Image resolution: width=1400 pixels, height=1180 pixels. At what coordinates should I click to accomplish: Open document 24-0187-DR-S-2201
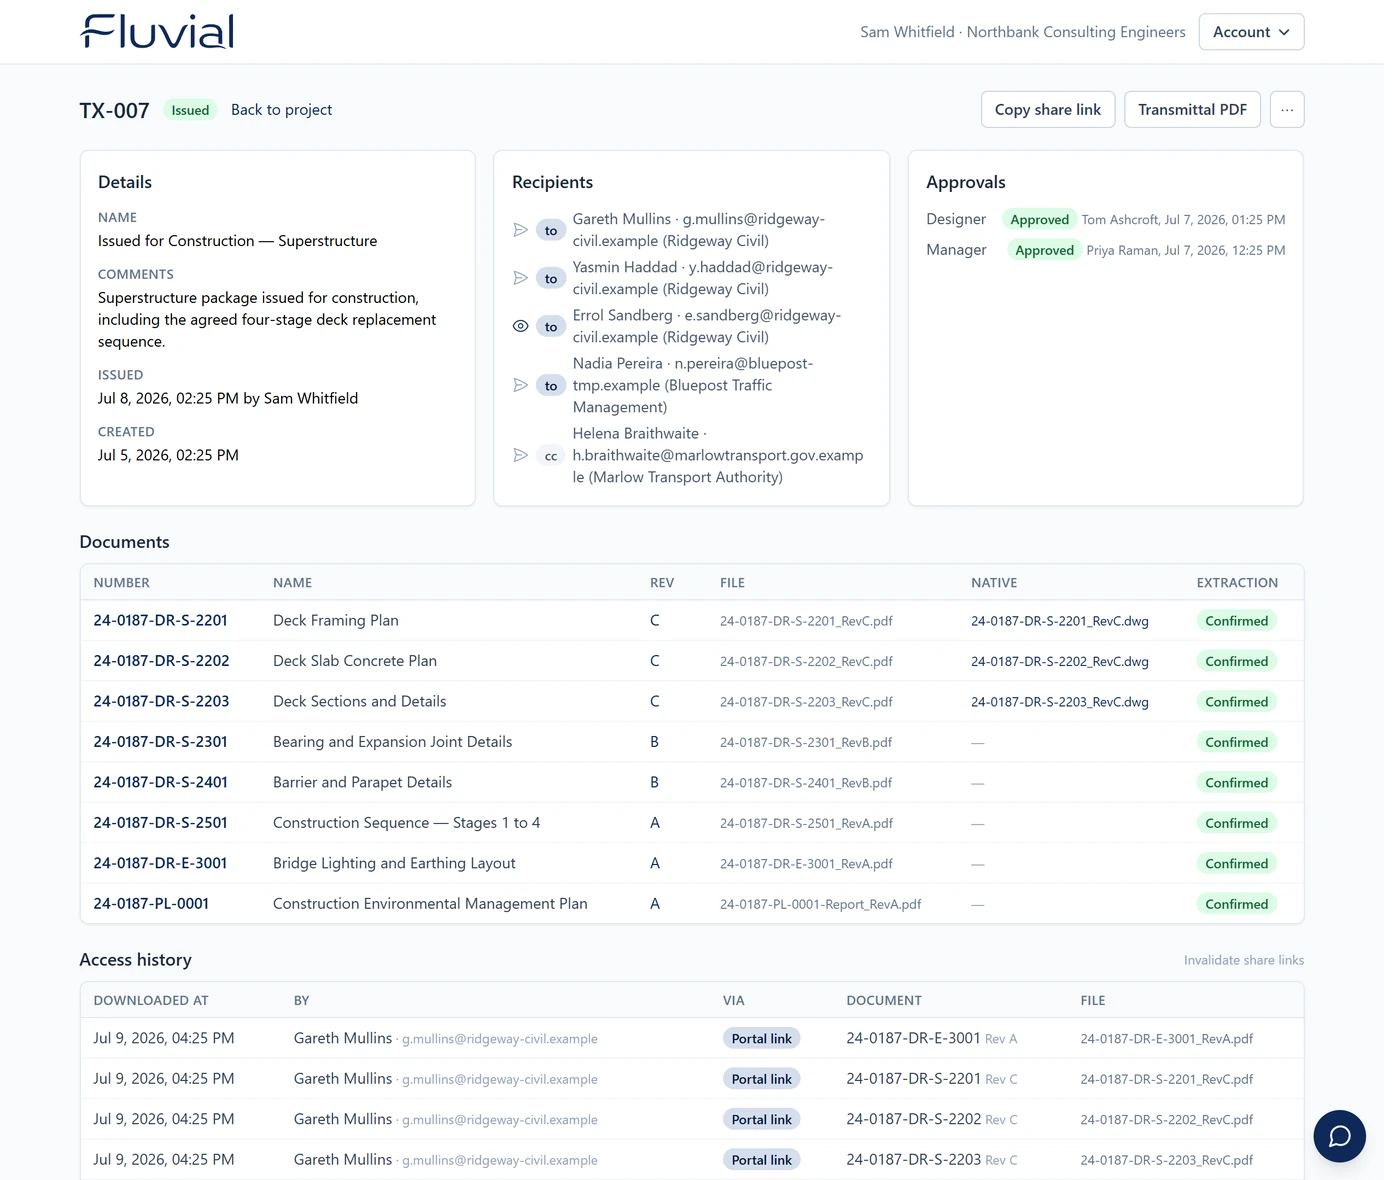160,620
